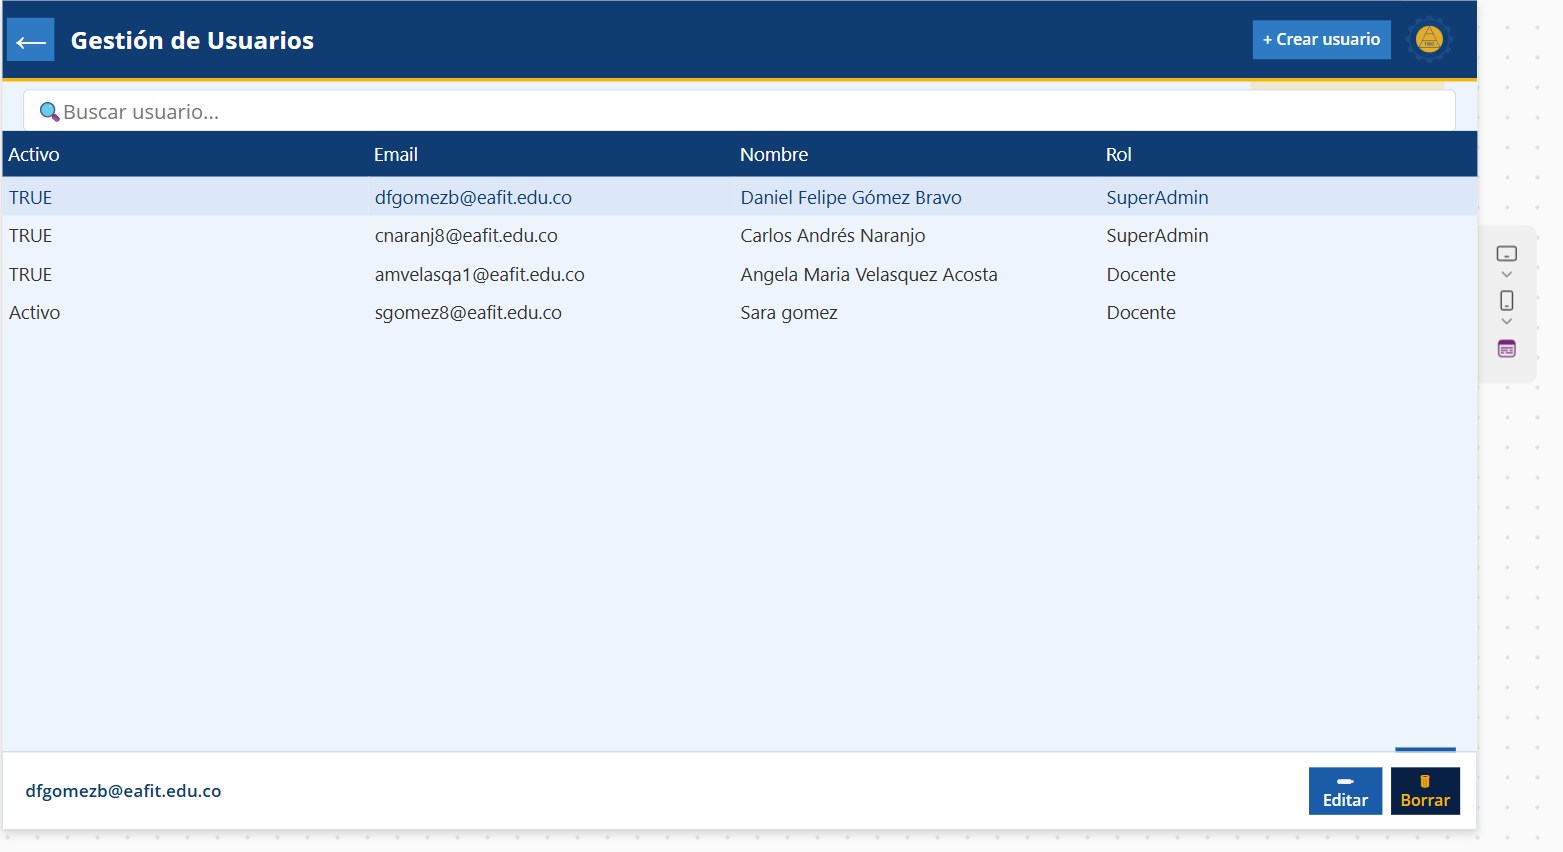Click TRUE status in Carlos Andrés row
The height and width of the screenshot is (852, 1563).
(x=30, y=236)
